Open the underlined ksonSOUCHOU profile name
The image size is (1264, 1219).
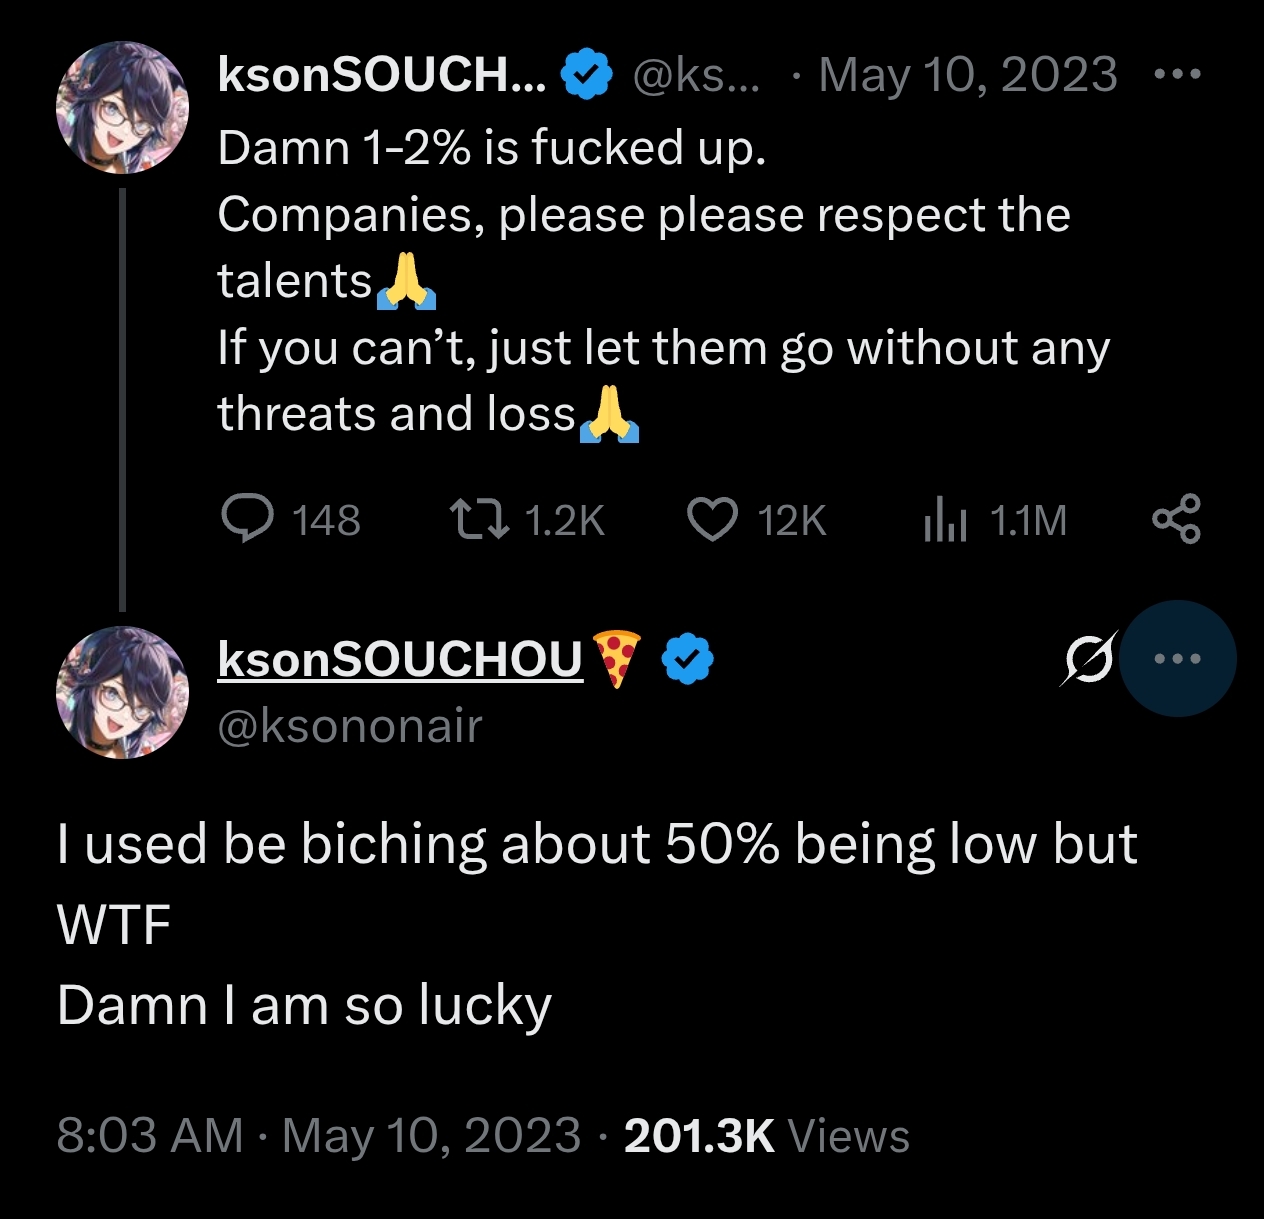pos(400,659)
